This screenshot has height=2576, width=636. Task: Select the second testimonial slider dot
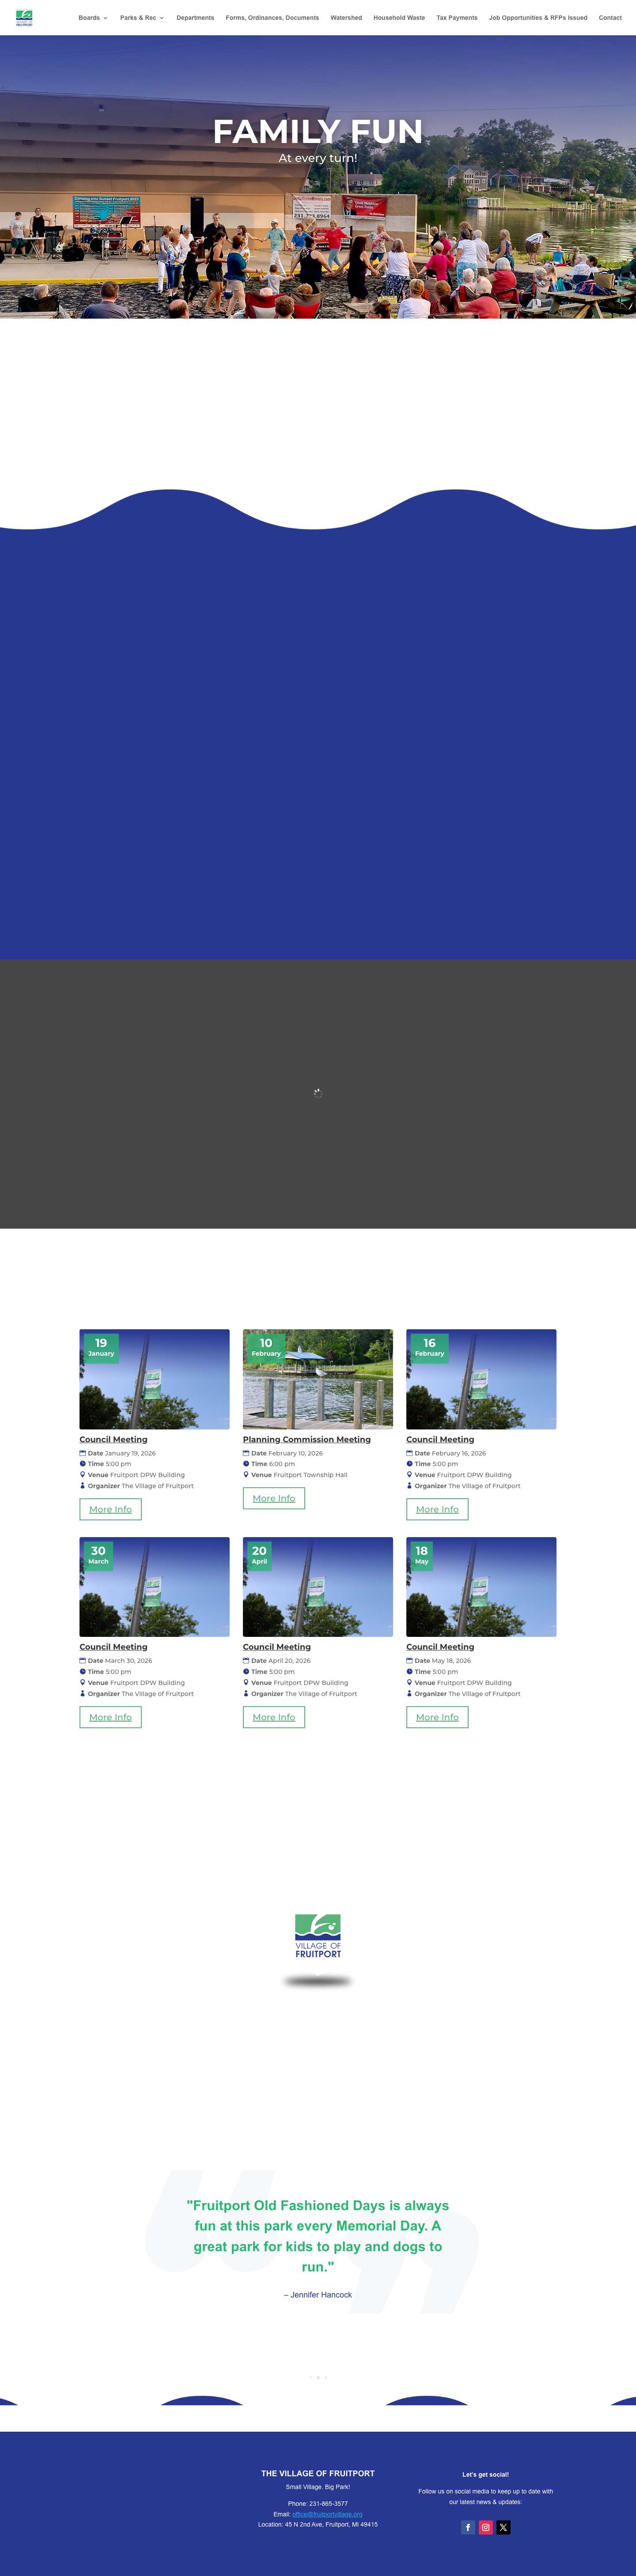[318, 2377]
